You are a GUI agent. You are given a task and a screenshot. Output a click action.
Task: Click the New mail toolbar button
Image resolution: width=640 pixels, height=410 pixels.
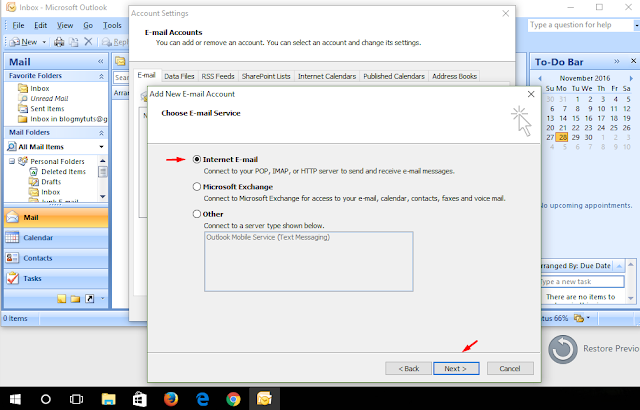(24, 42)
